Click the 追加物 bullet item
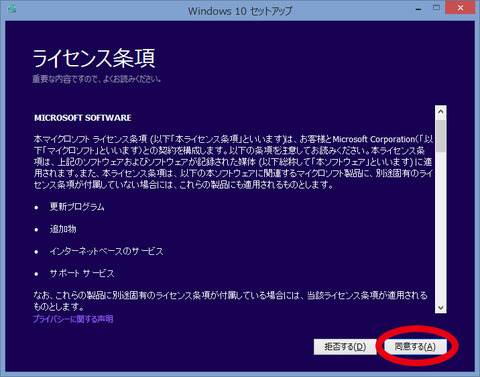The height and width of the screenshot is (377, 480). pos(63,229)
